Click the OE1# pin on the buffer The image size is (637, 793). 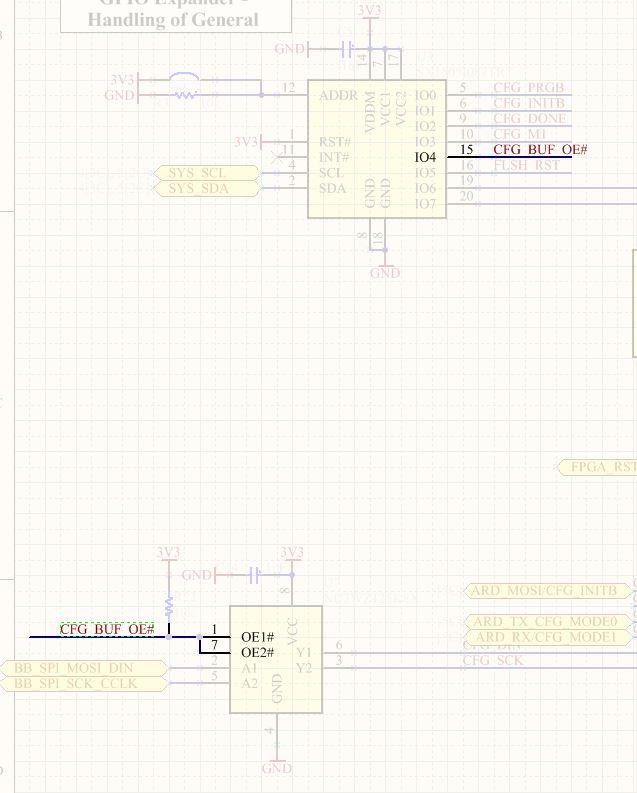pyautogui.click(x=257, y=637)
